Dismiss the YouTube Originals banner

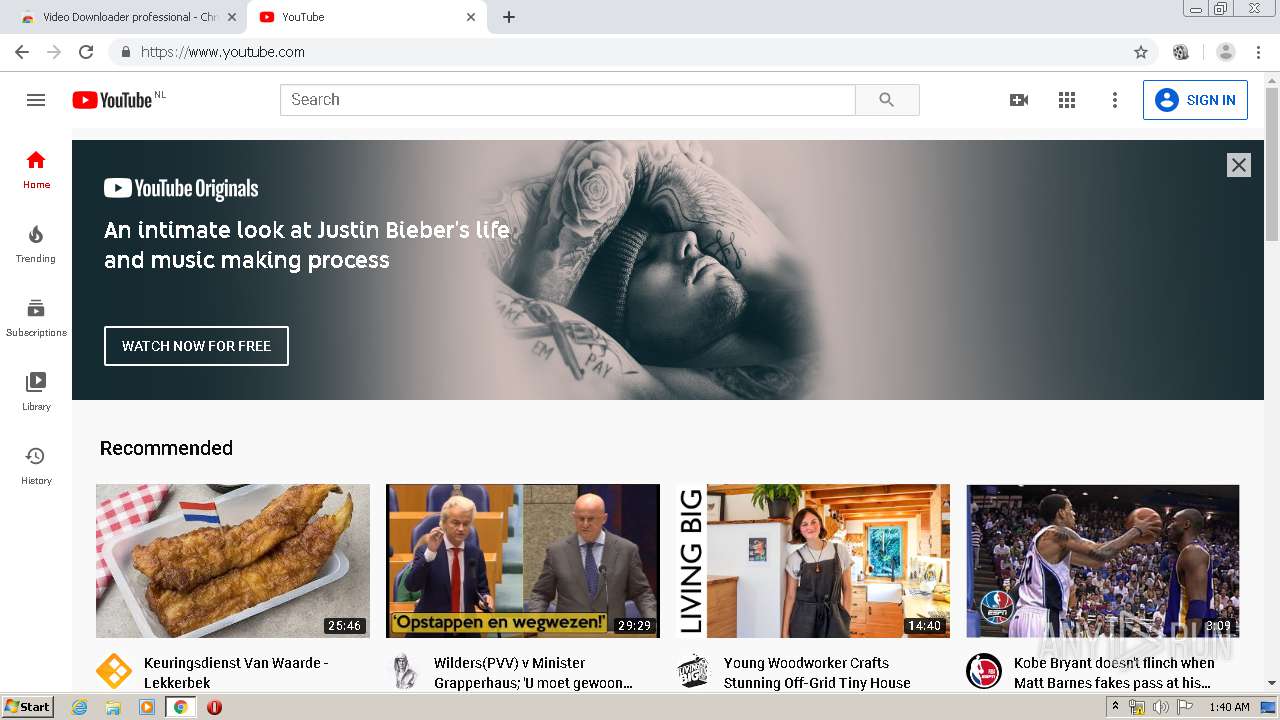[1239, 165]
